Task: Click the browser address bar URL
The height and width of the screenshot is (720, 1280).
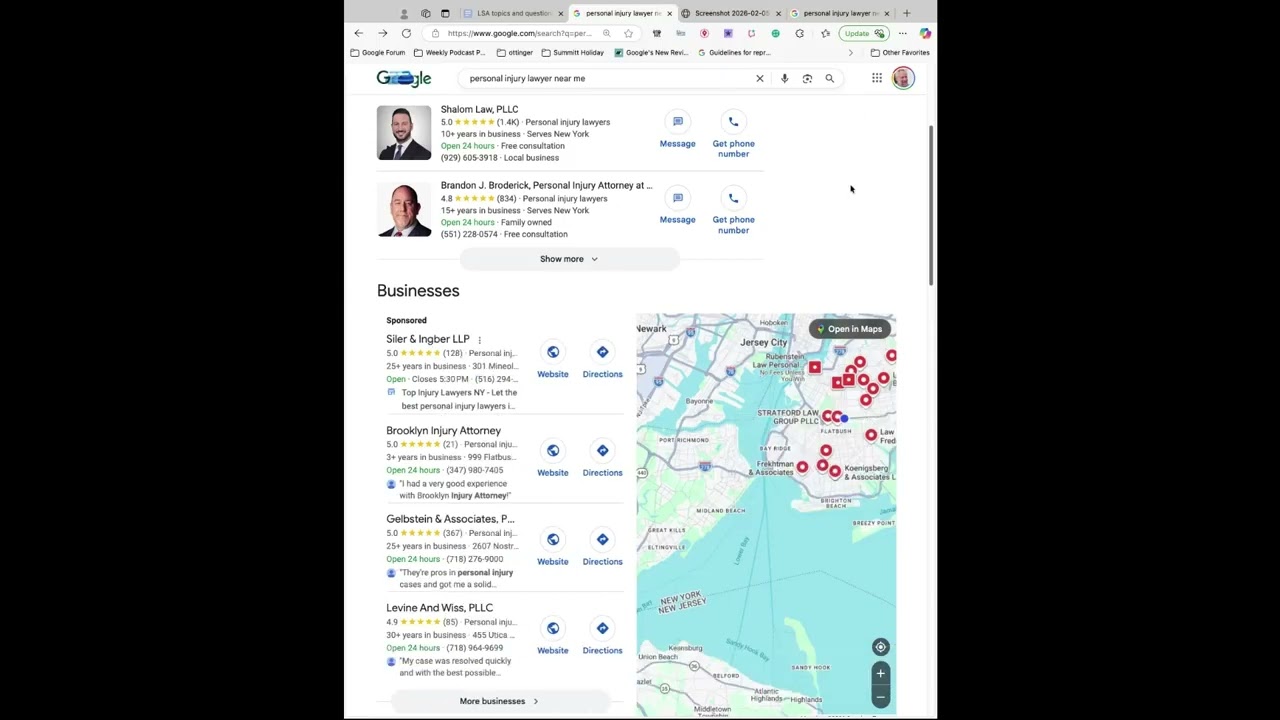Action: click(x=519, y=33)
